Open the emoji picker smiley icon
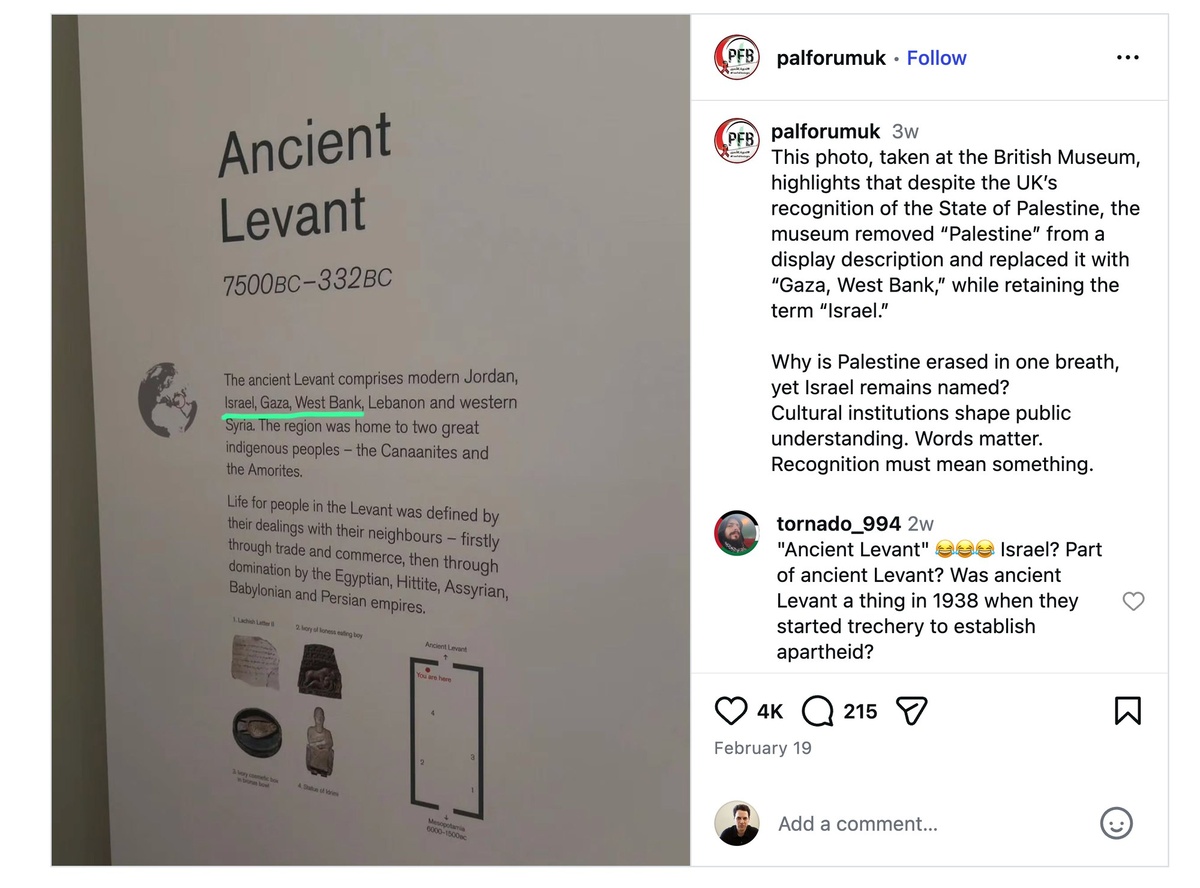1200x888 pixels. coord(1116,823)
